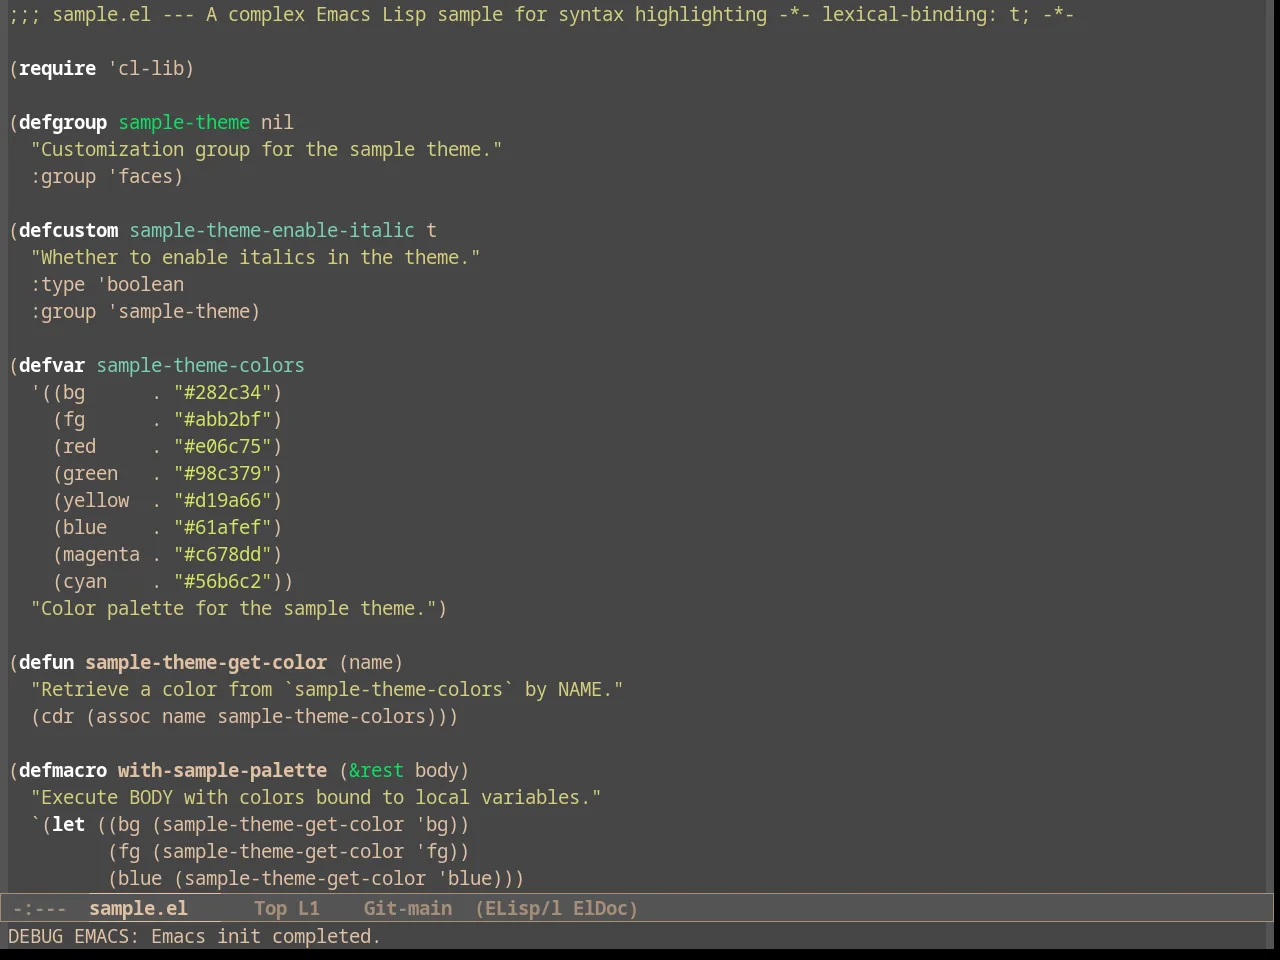The width and height of the screenshot is (1280, 960).
Task: Click the defcustom keyword
Action: (68, 230)
